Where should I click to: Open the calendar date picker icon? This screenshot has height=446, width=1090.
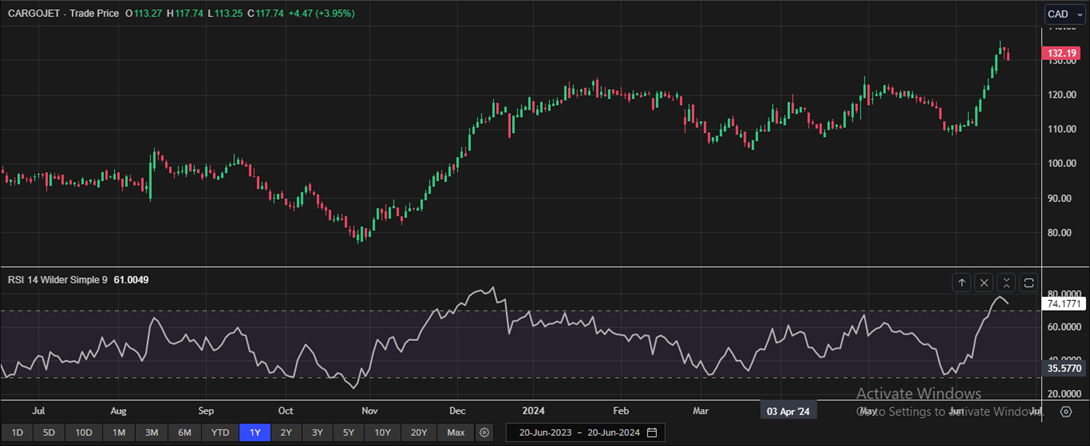tap(652, 432)
